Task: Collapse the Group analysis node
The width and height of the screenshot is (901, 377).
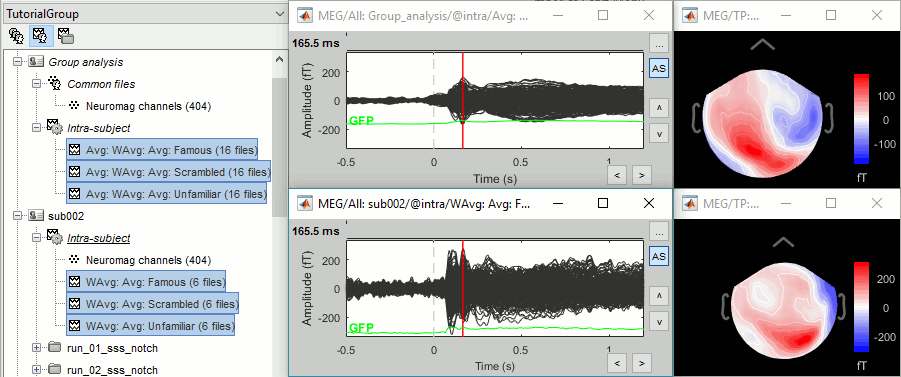Action: 18,61
